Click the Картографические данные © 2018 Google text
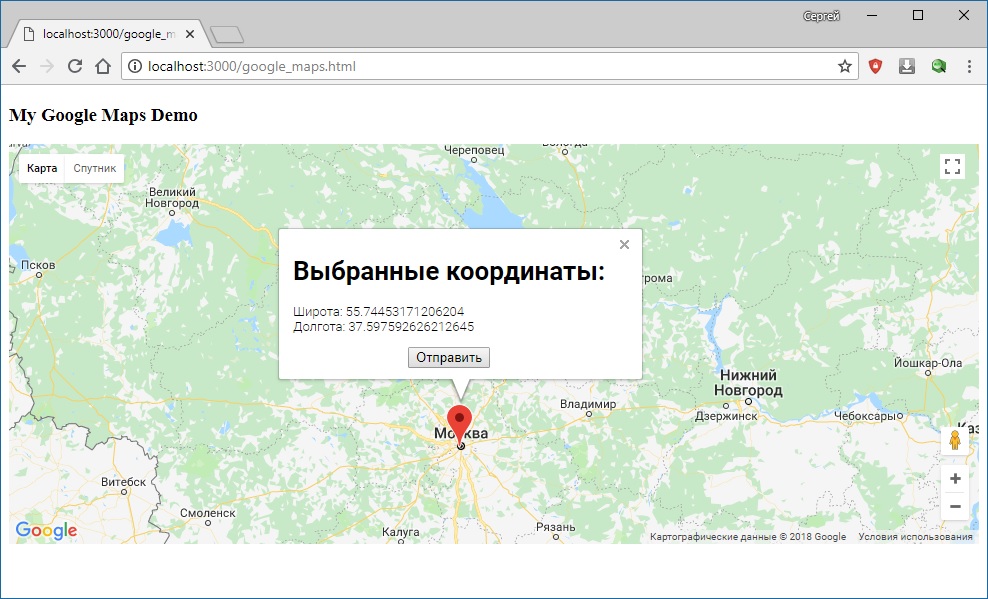 click(x=748, y=537)
